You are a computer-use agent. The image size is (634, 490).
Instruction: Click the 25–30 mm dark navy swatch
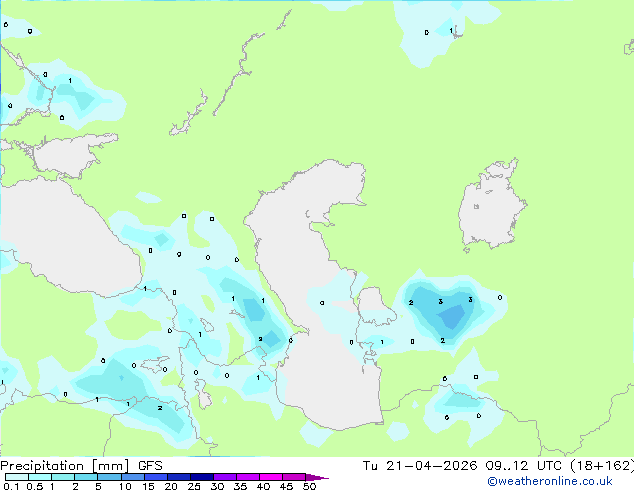coord(201,477)
